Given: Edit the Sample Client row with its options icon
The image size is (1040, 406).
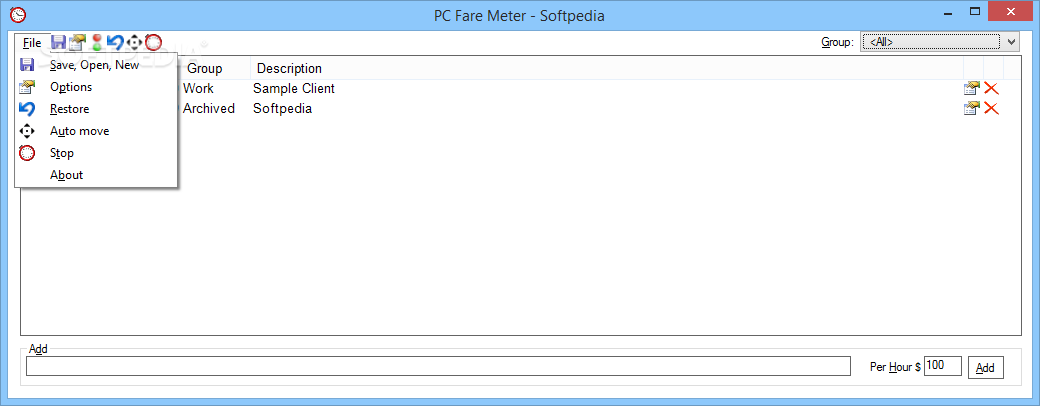Looking at the screenshot, I should point(972,89).
